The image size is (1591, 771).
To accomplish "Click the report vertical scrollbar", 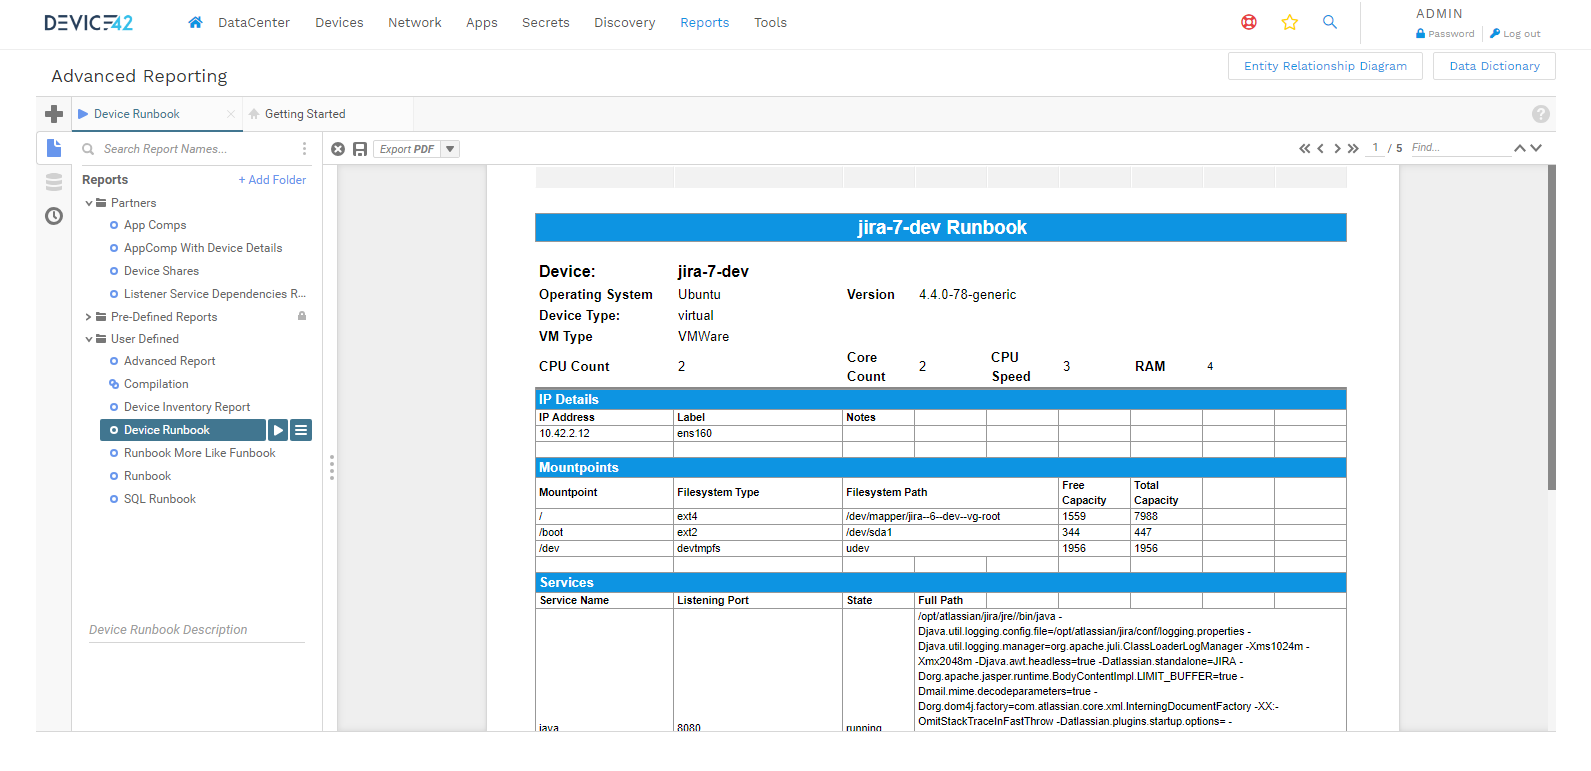I will click(1551, 327).
